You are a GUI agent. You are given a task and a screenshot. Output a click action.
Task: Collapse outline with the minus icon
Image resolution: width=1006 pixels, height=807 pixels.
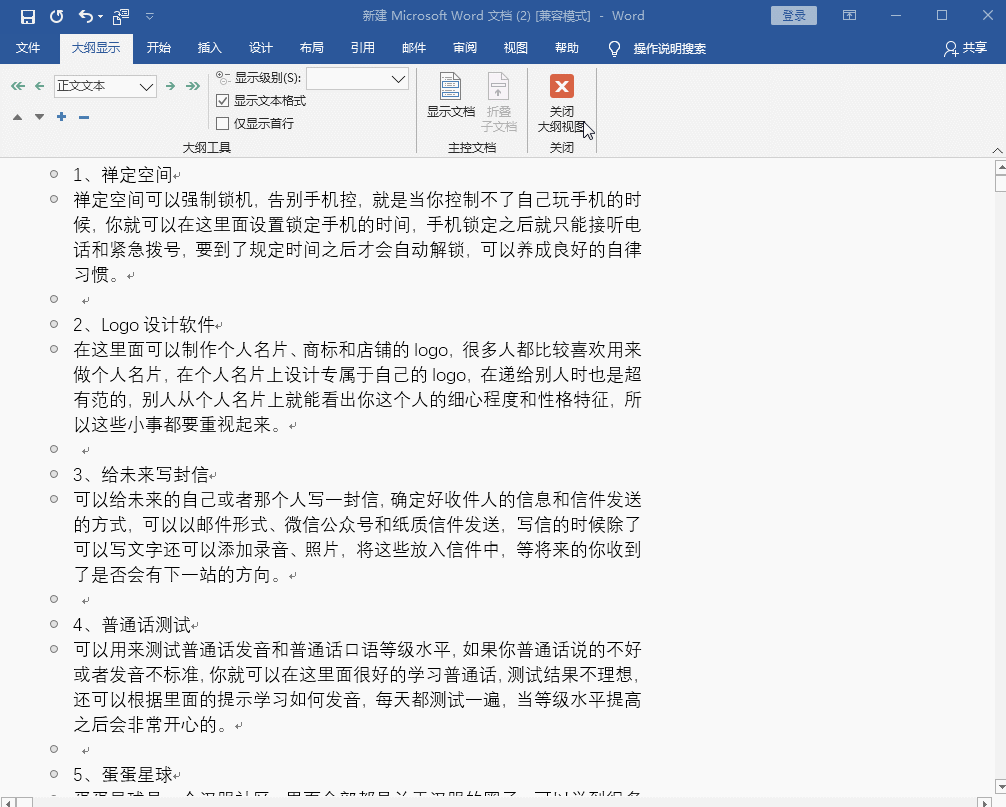[82, 117]
